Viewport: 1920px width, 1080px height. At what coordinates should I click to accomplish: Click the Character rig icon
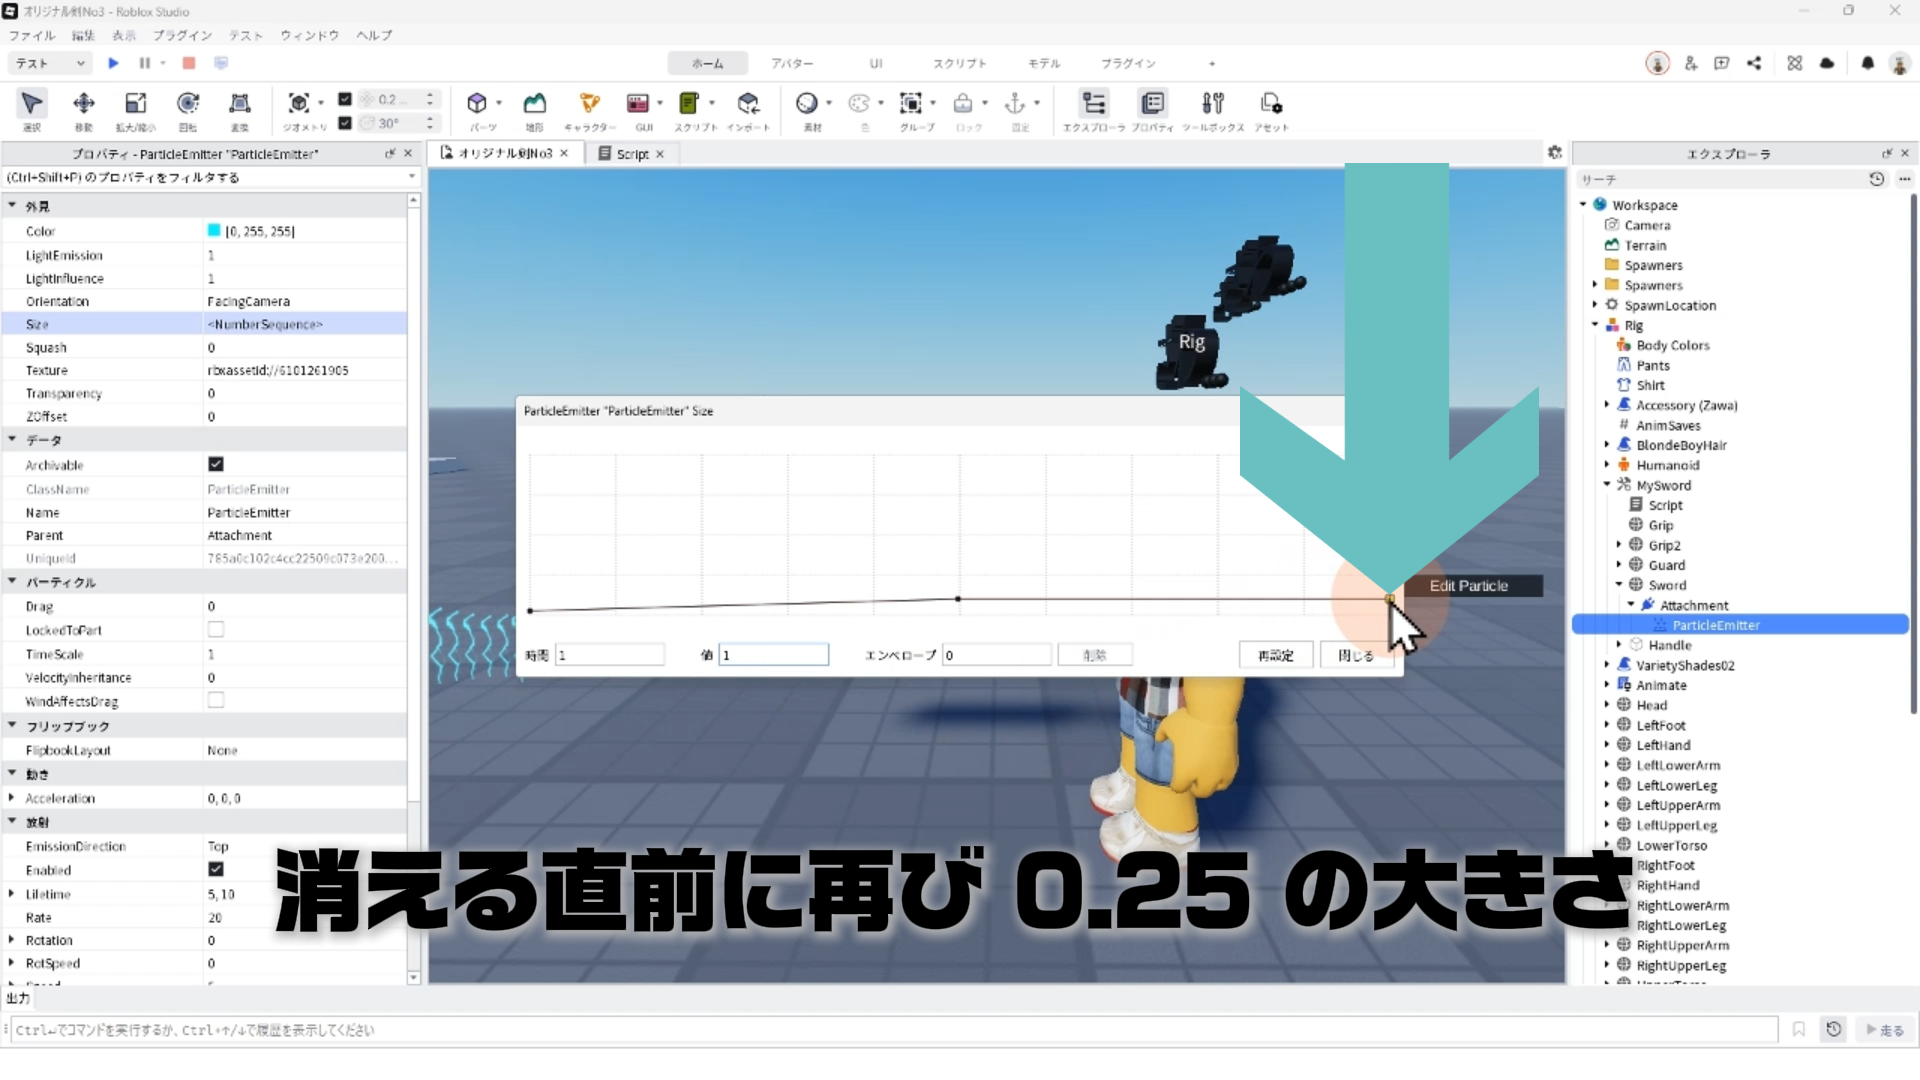coord(590,104)
